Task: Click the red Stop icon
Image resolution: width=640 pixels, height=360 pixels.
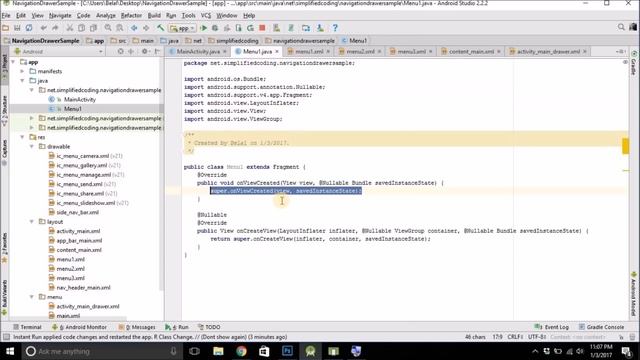Action: pos(262,28)
